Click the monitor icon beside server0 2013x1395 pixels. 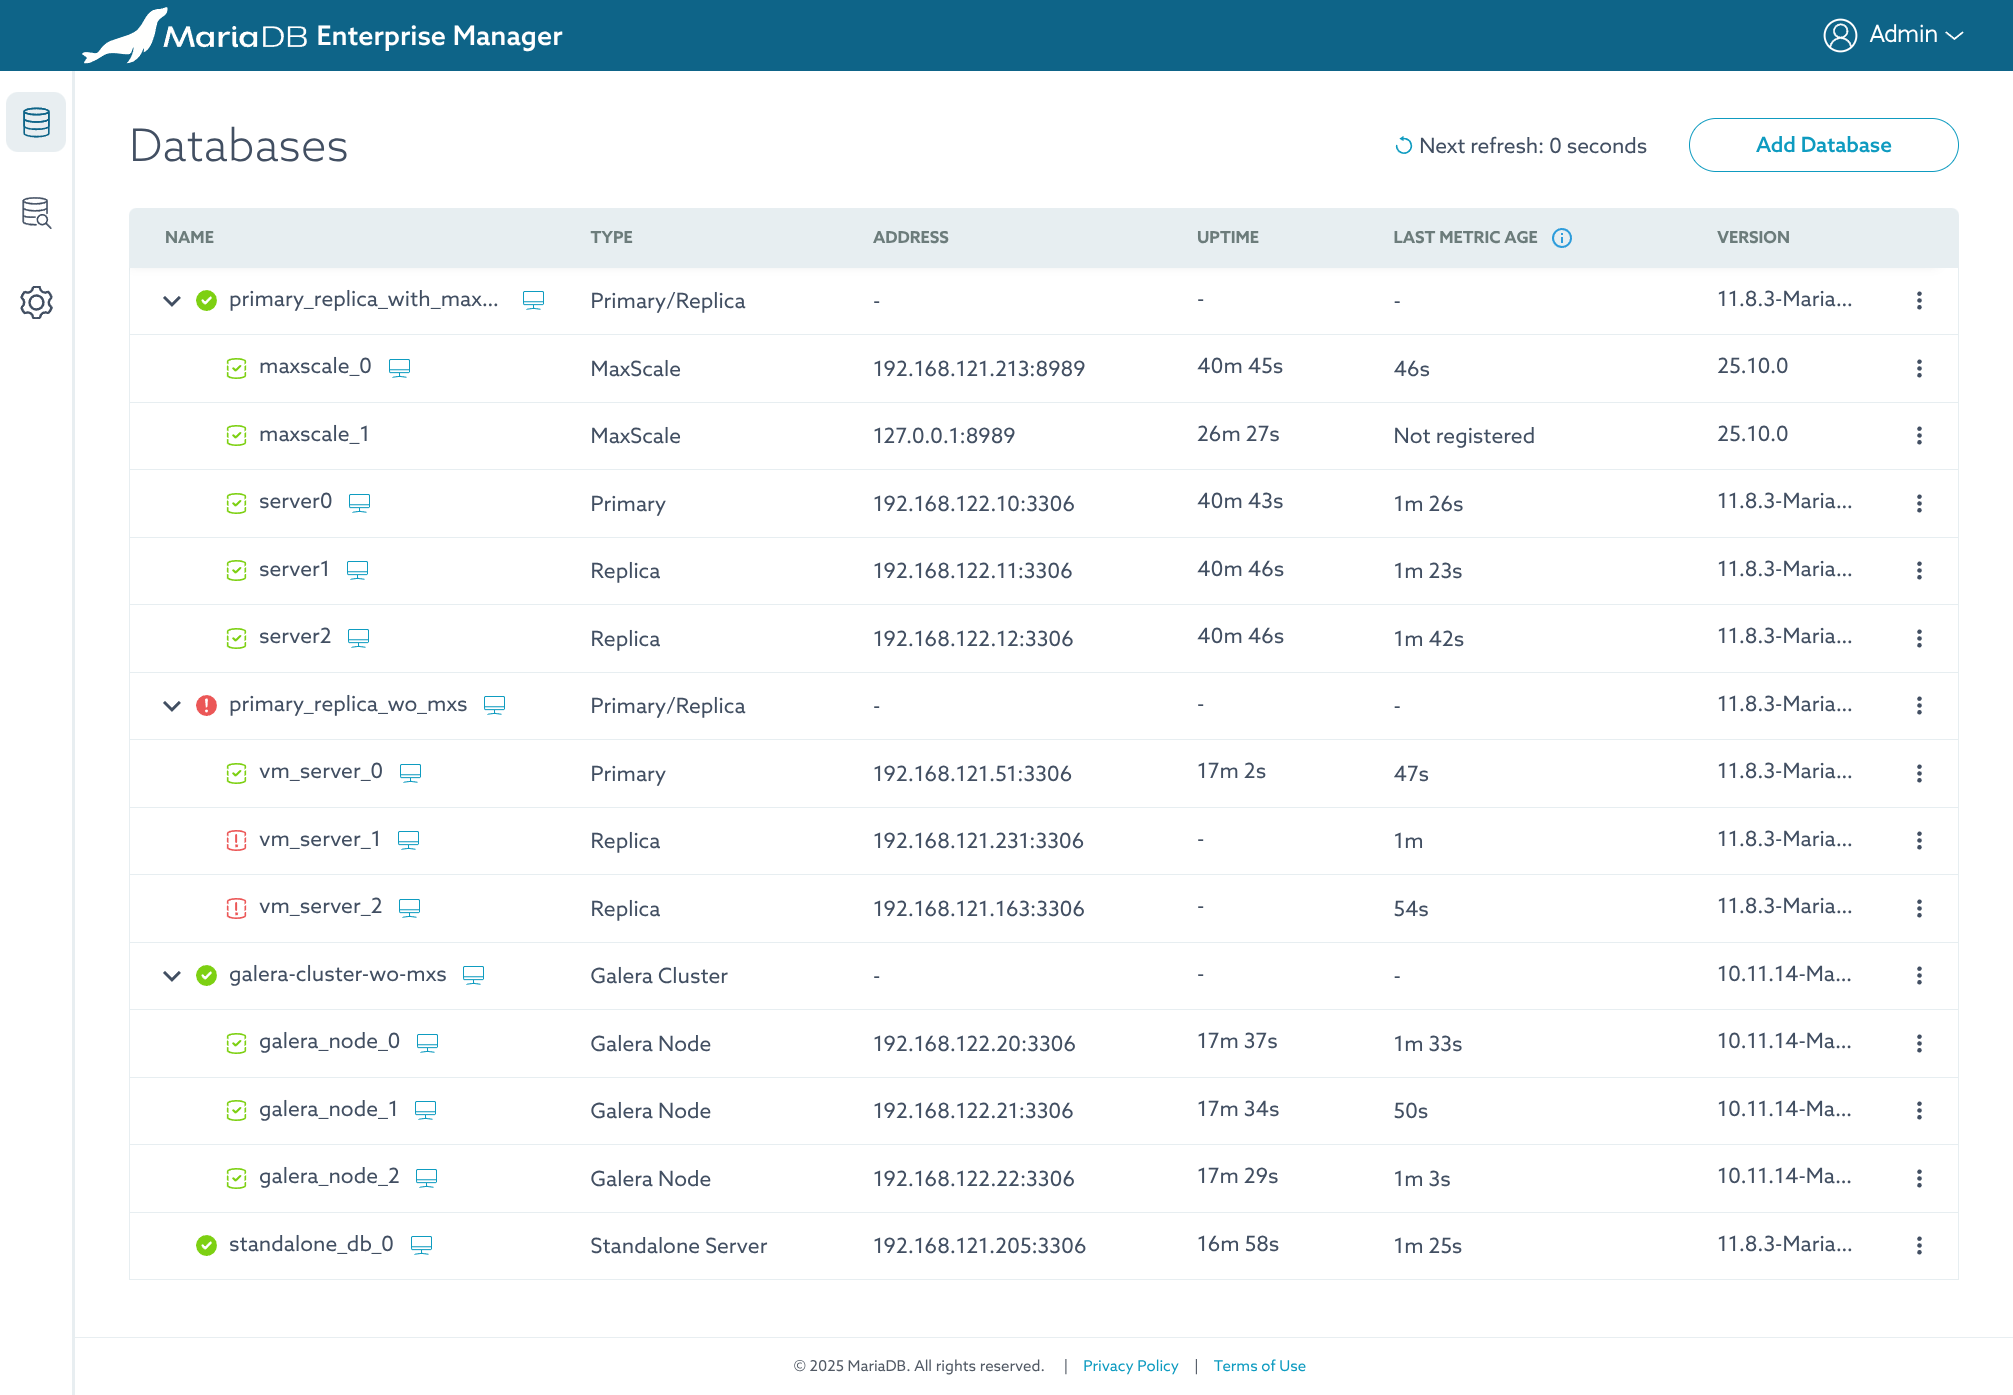click(x=359, y=503)
